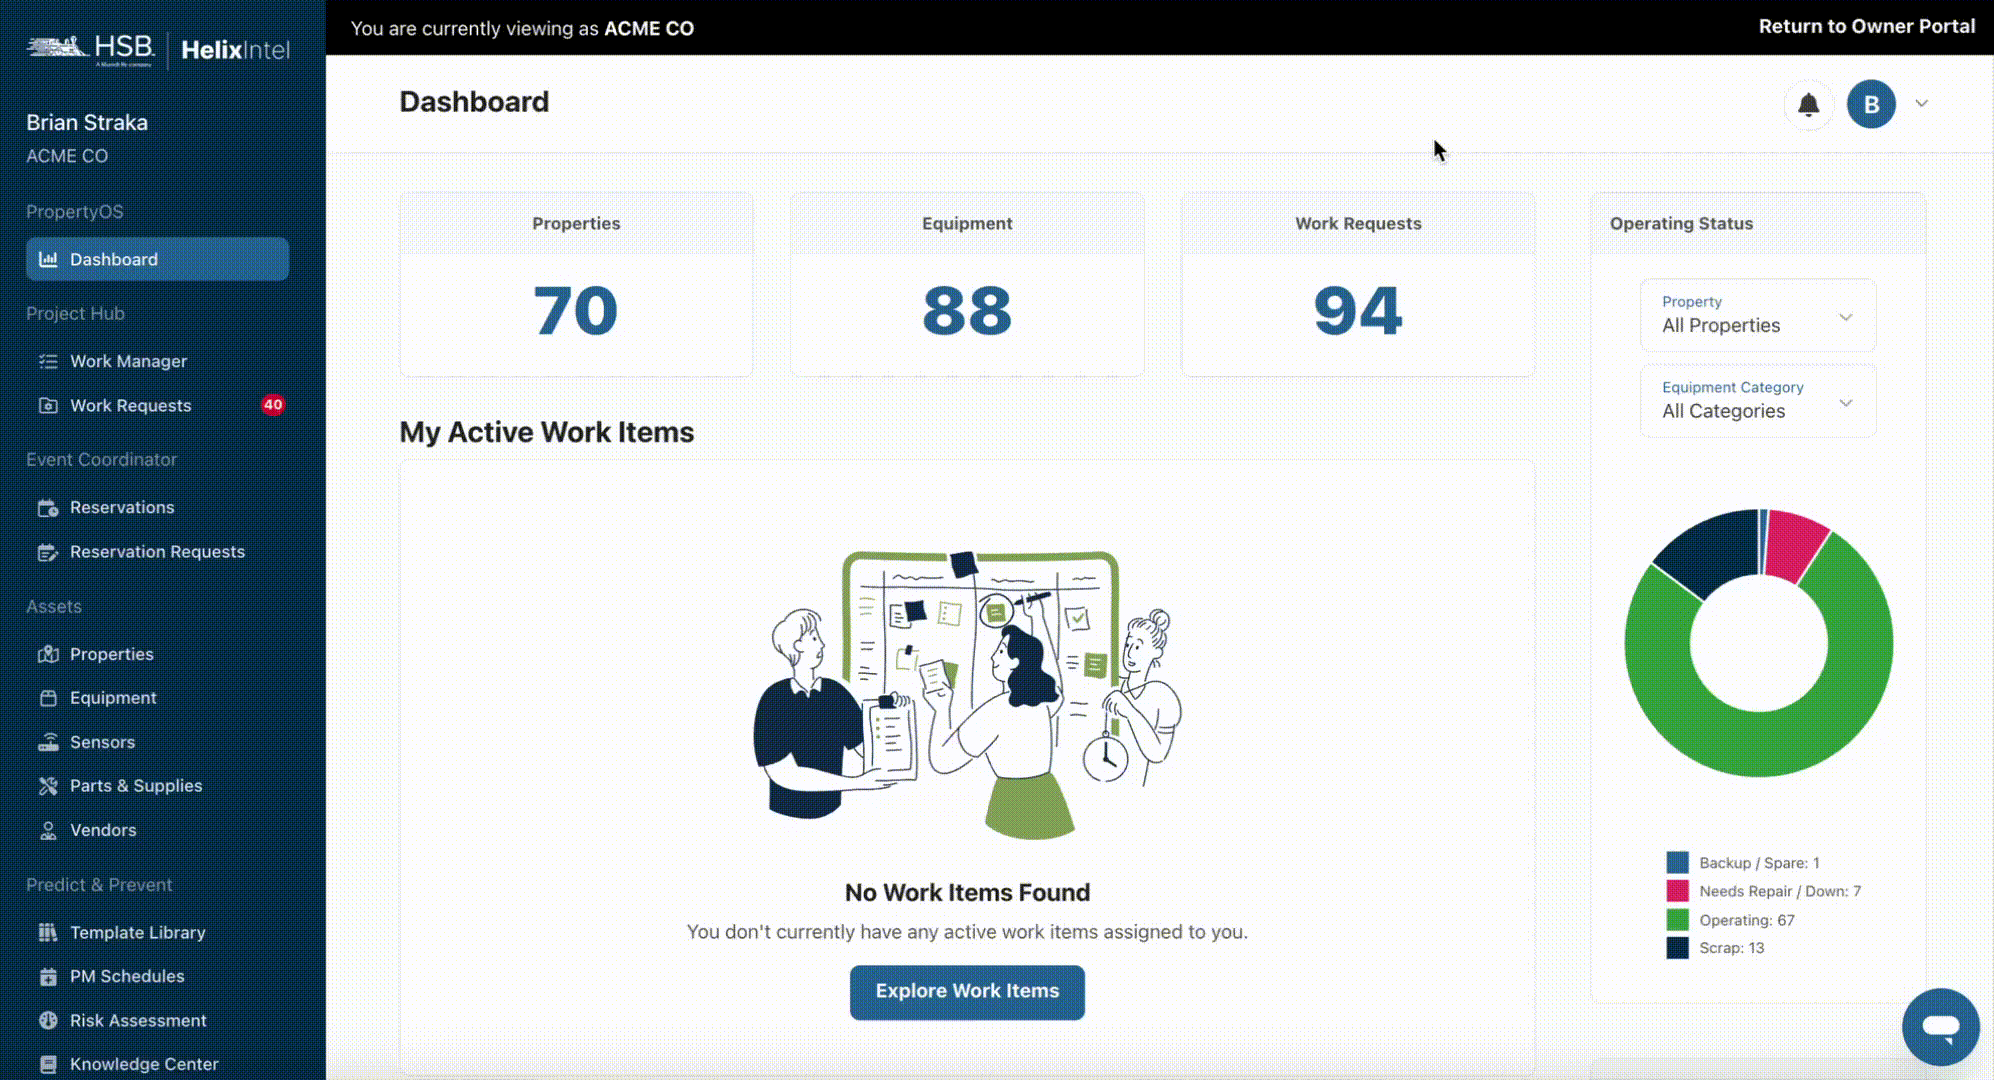1994x1080 pixels.
Task: Open Knowledge Center in sidebar
Action: click(x=144, y=1064)
